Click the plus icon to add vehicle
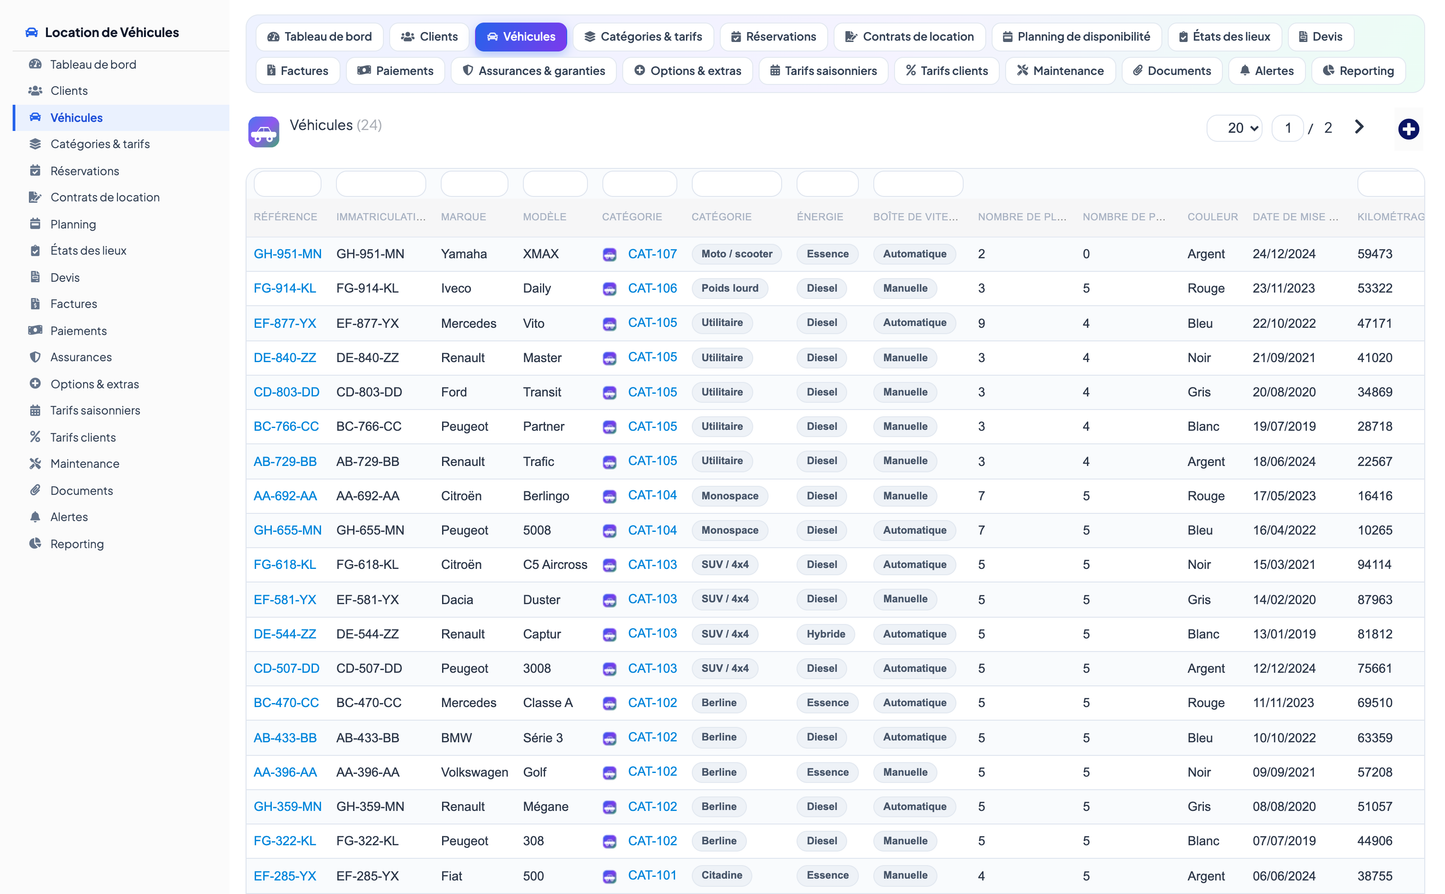 point(1408,129)
